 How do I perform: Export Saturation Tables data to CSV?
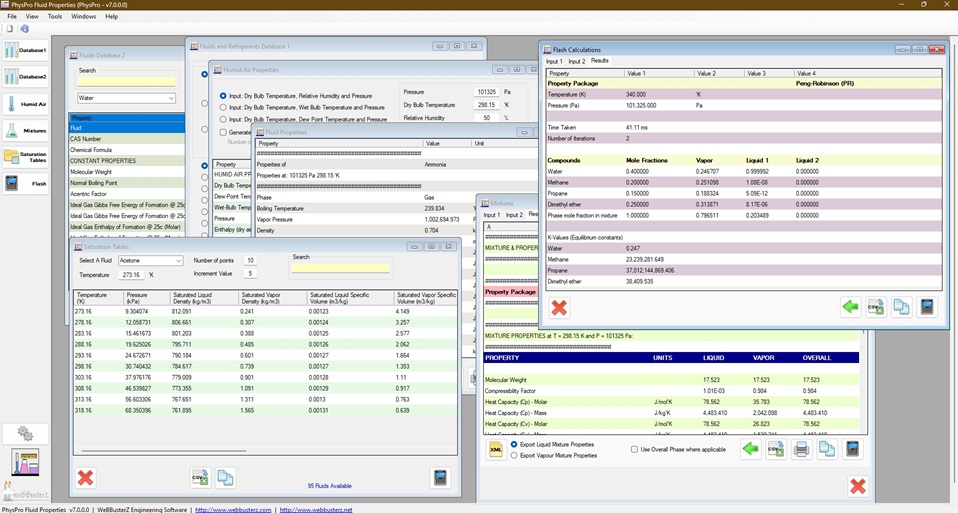(x=200, y=478)
